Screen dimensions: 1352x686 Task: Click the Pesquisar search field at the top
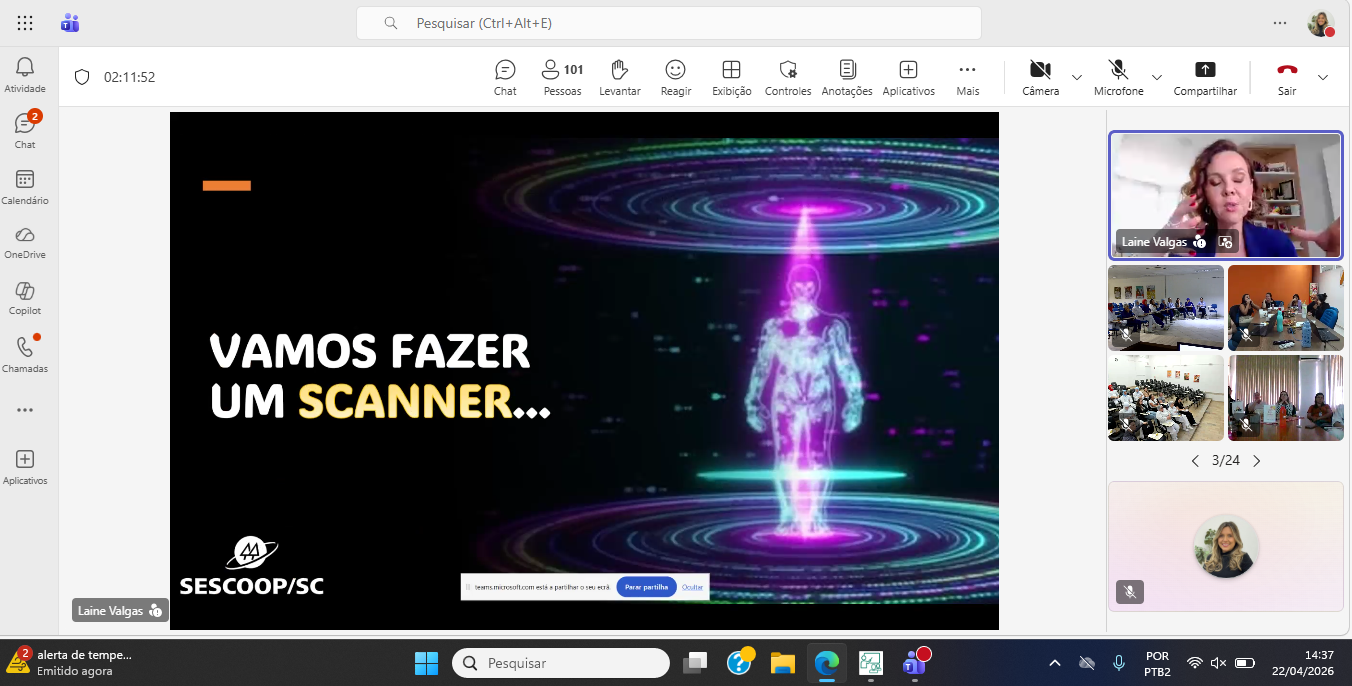[x=668, y=23]
